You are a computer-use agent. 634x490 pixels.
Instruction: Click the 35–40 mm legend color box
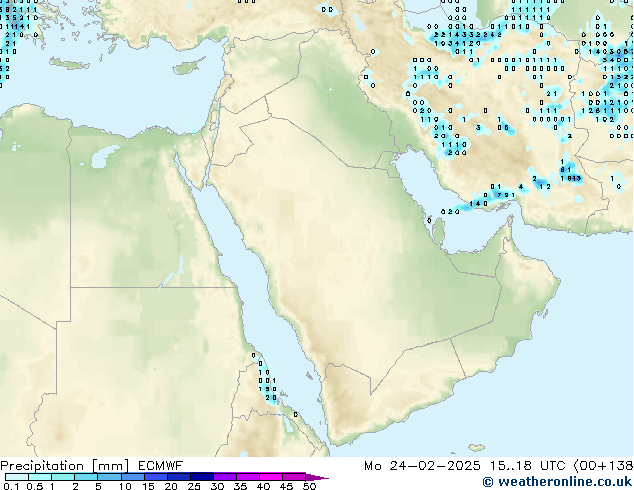pyautogui.click(x=248, y=477)
